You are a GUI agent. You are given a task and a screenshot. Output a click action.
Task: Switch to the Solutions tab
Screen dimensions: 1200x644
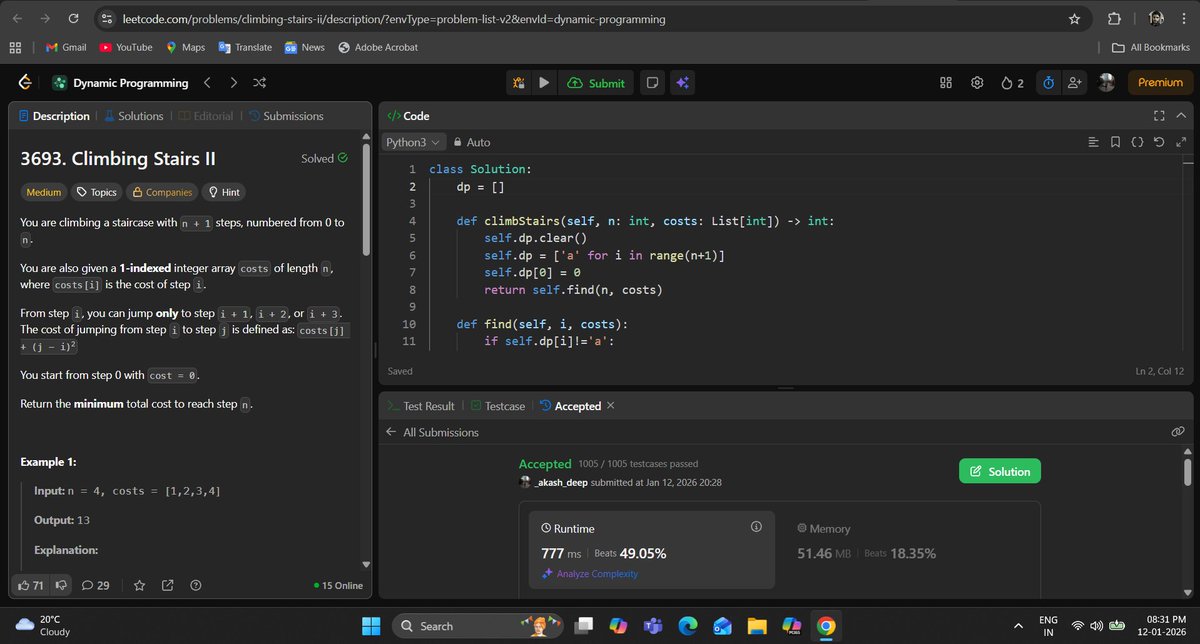[x=133, y=116]
